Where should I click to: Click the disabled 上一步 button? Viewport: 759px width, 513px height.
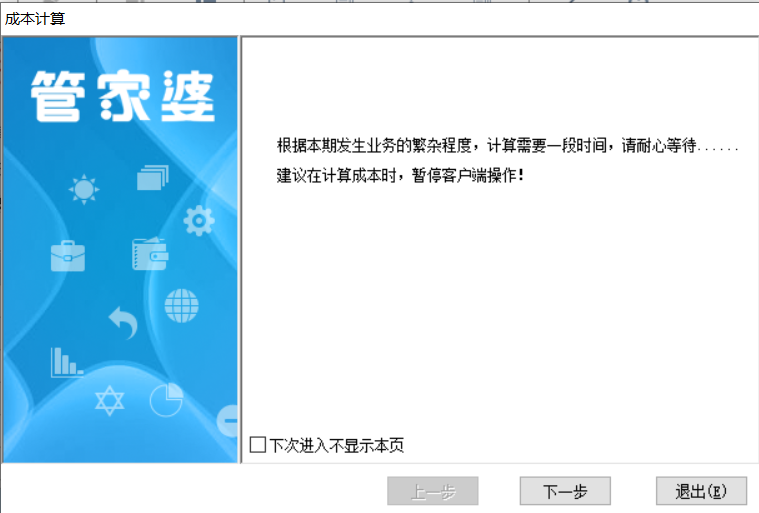433,491
